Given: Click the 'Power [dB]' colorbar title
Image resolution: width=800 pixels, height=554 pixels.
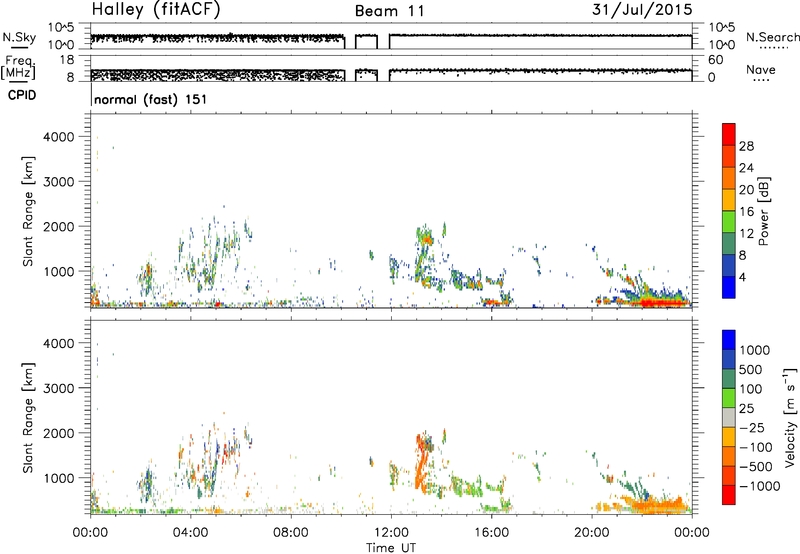Looking at the screenshot, I should click(x=763, y=211).
